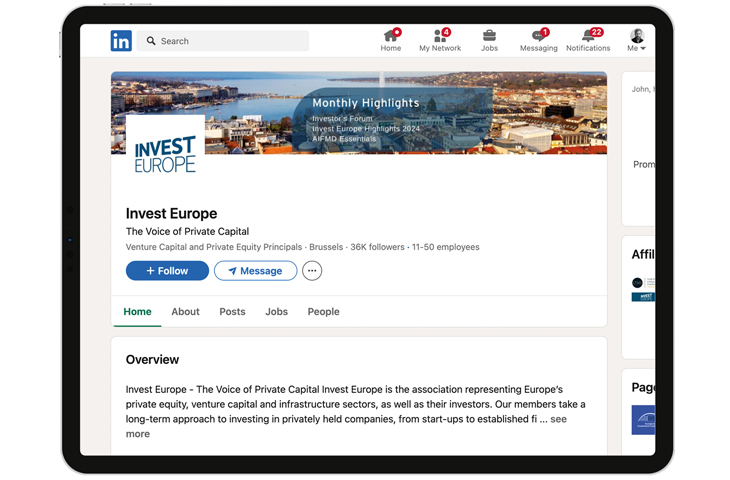Switch to the Posts tab

pyautogui.click(x=232, y=311)
